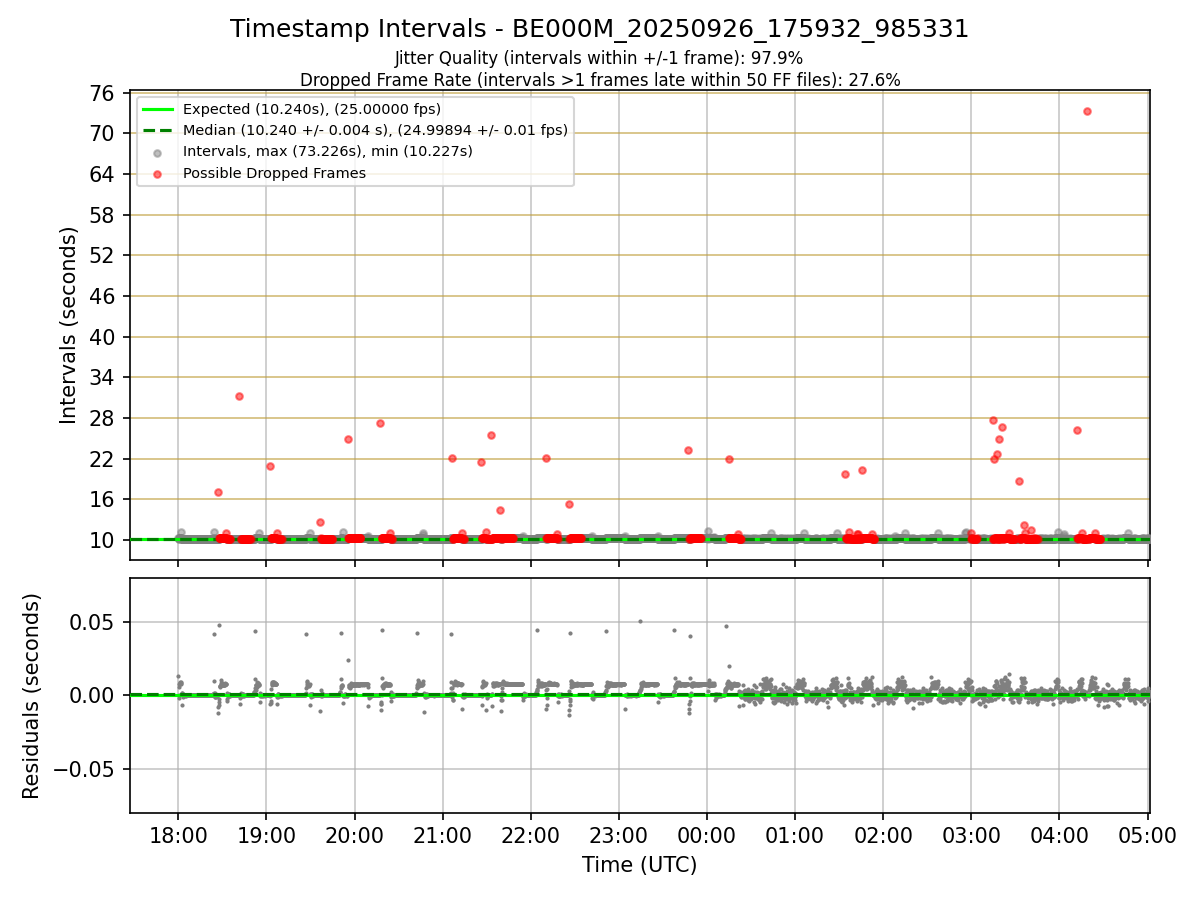The width and height of the screenshot is (1200, 900).
Task: Click the 70 tick on intervals axis
Action: [102, 133]
